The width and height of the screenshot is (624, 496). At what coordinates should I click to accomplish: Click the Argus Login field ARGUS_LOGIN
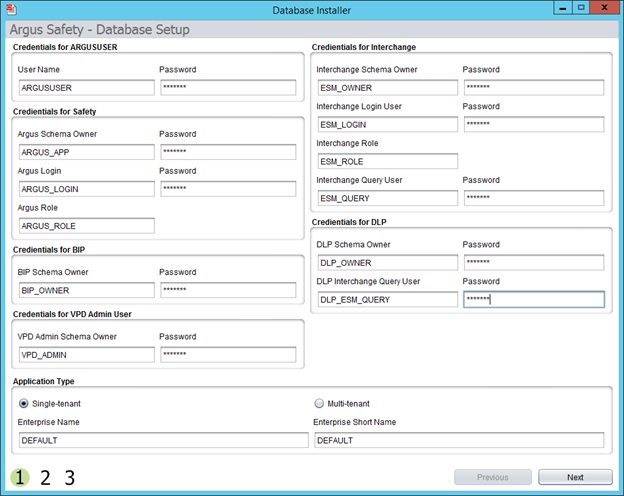pos(87,189)
